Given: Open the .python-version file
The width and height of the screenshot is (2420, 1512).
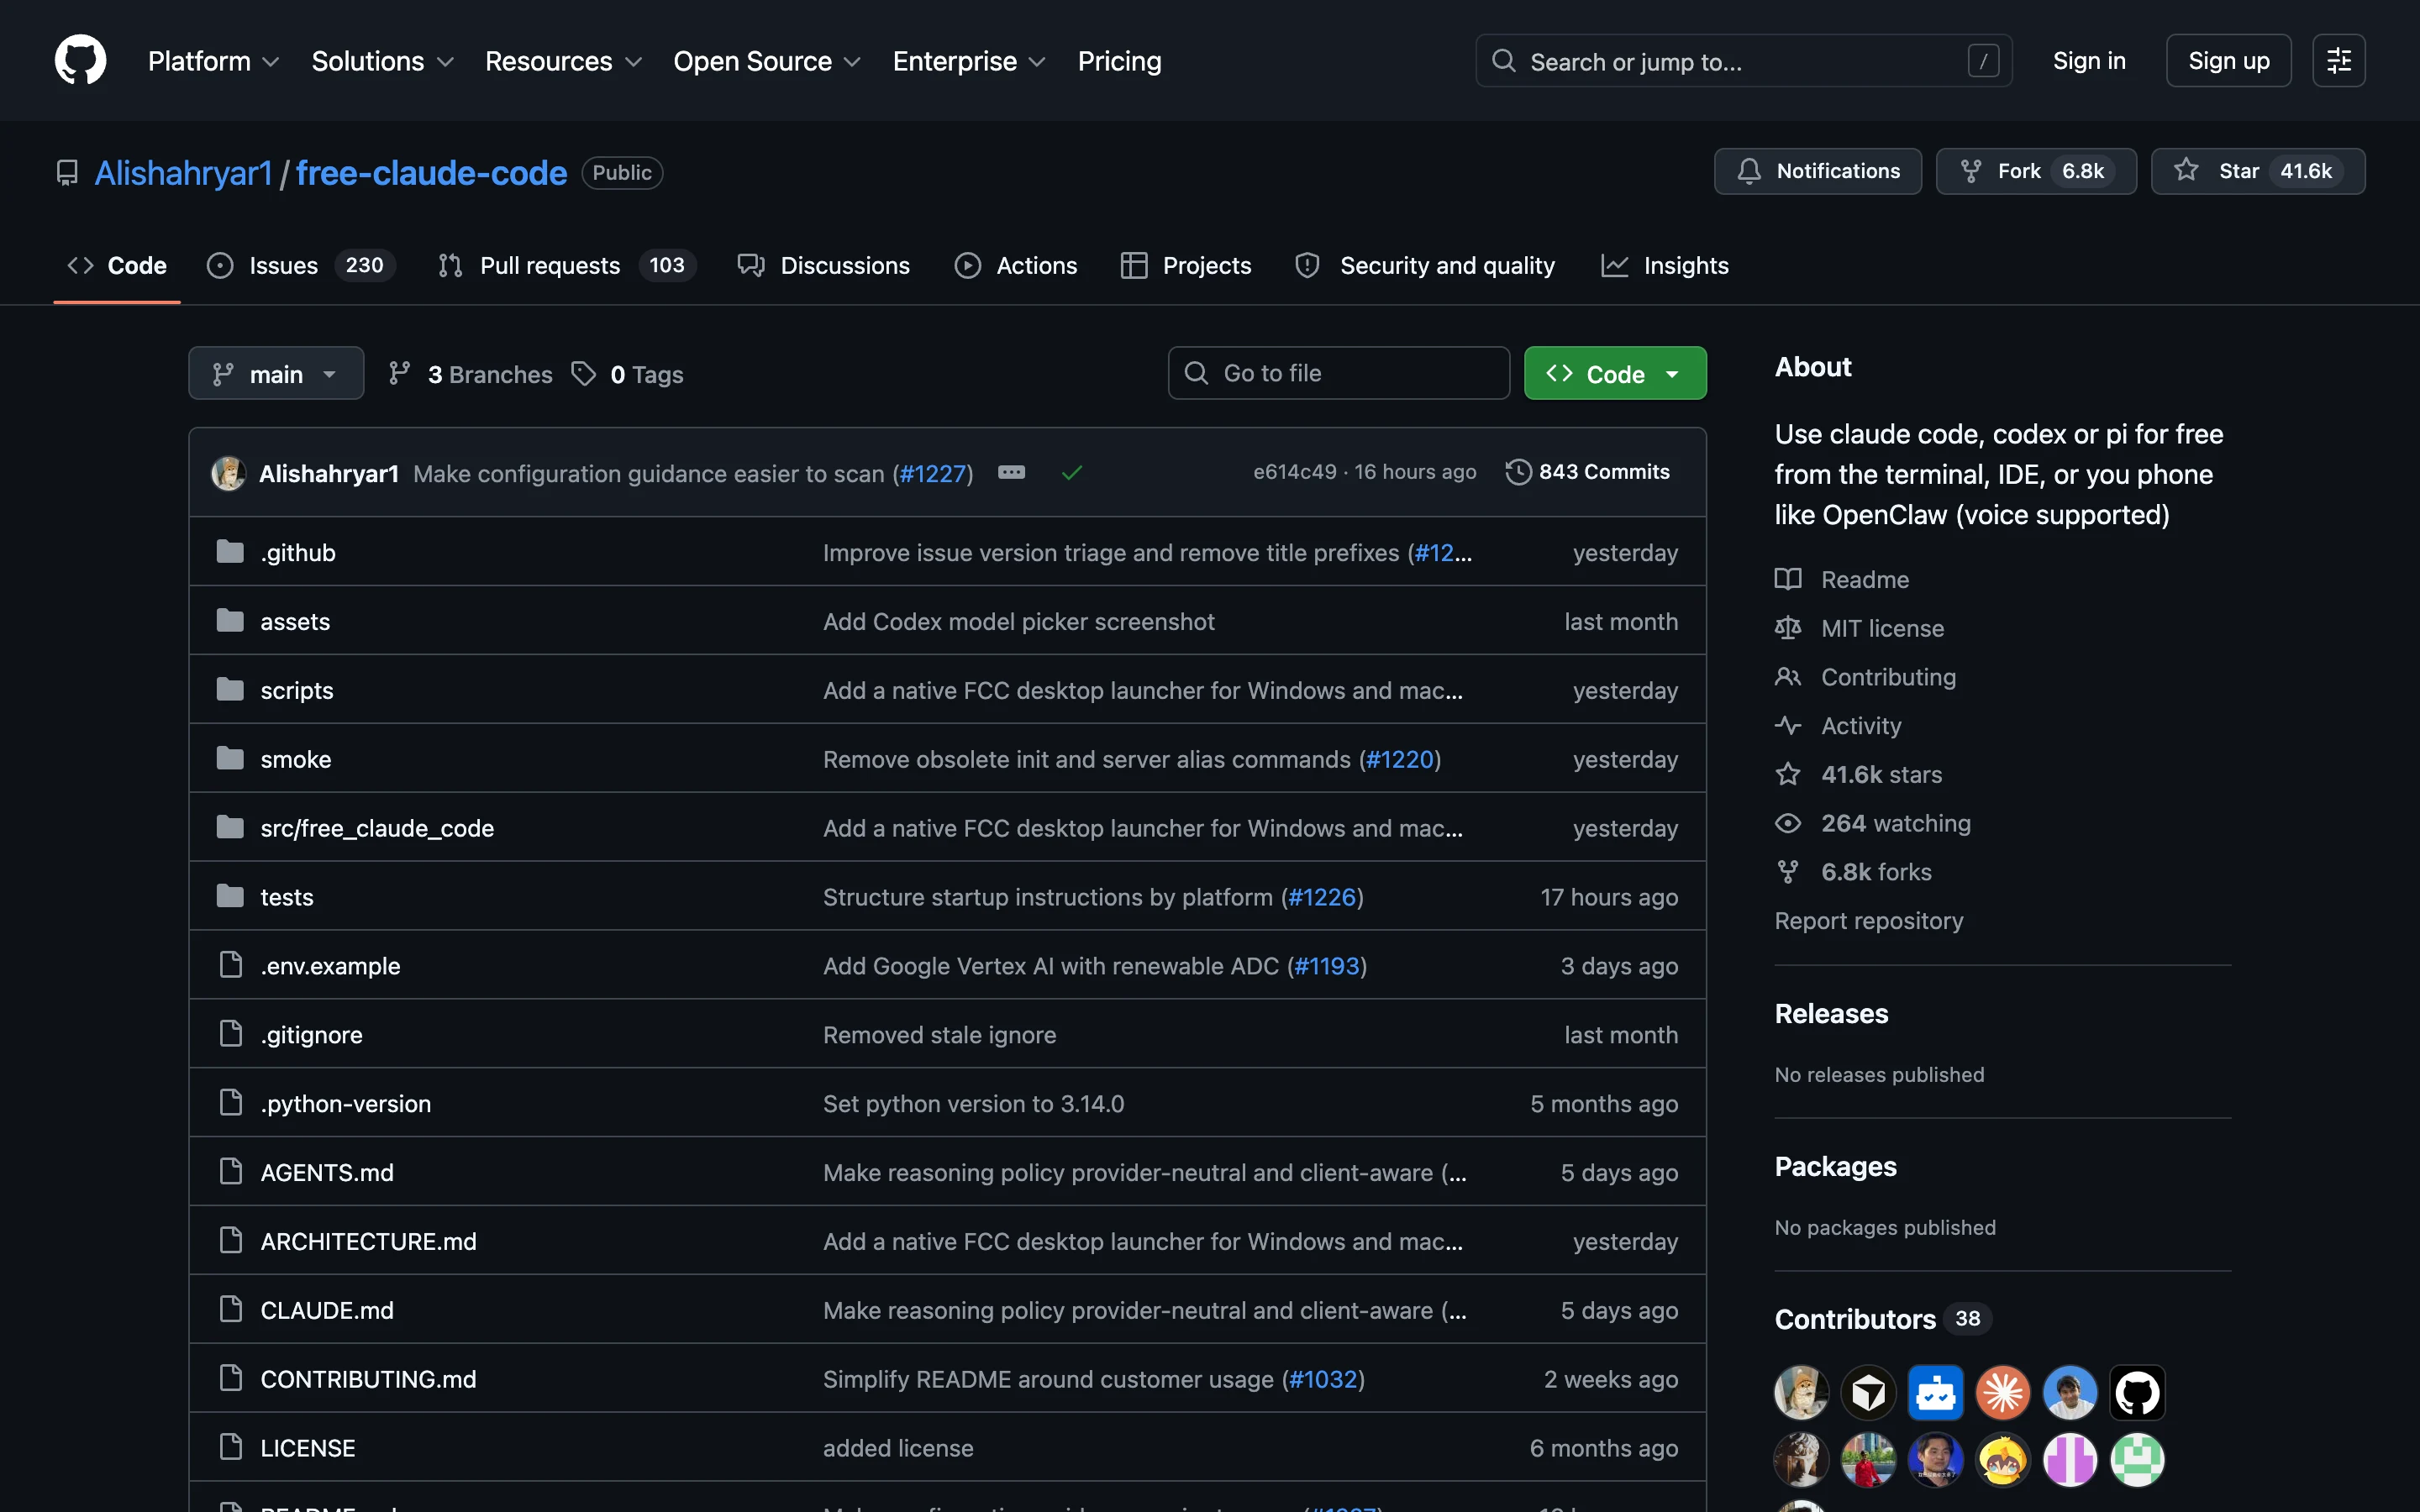Looking at the screenshot, I should point(345,1103).
